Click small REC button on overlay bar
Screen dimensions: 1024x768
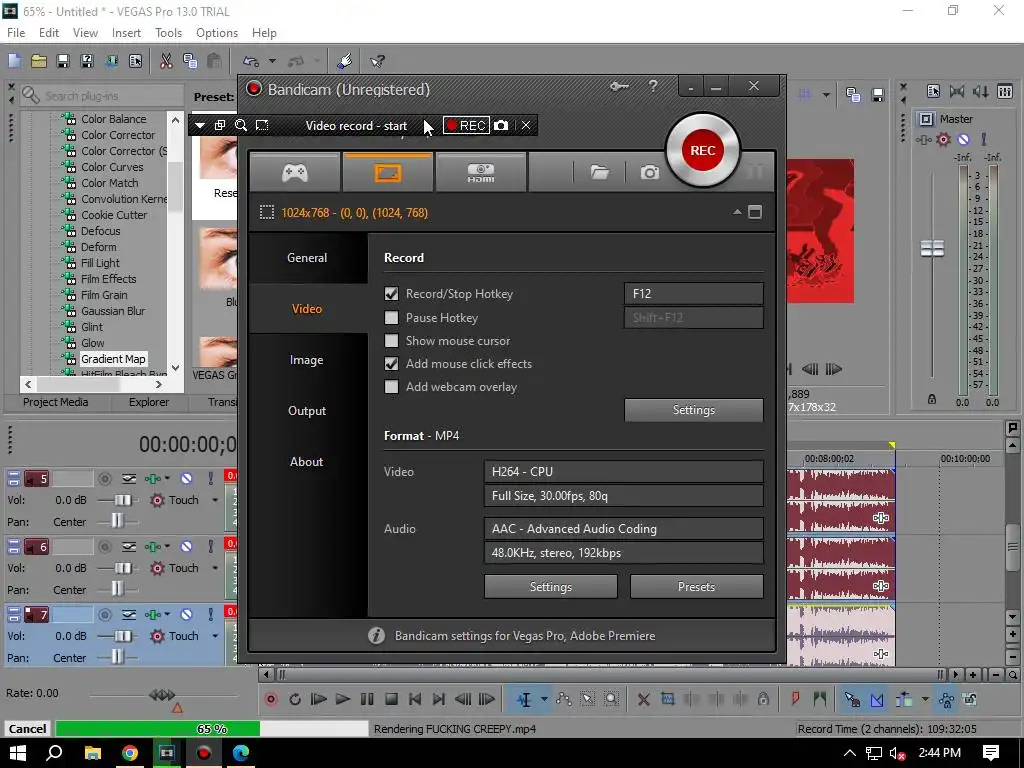pos(466,125)
